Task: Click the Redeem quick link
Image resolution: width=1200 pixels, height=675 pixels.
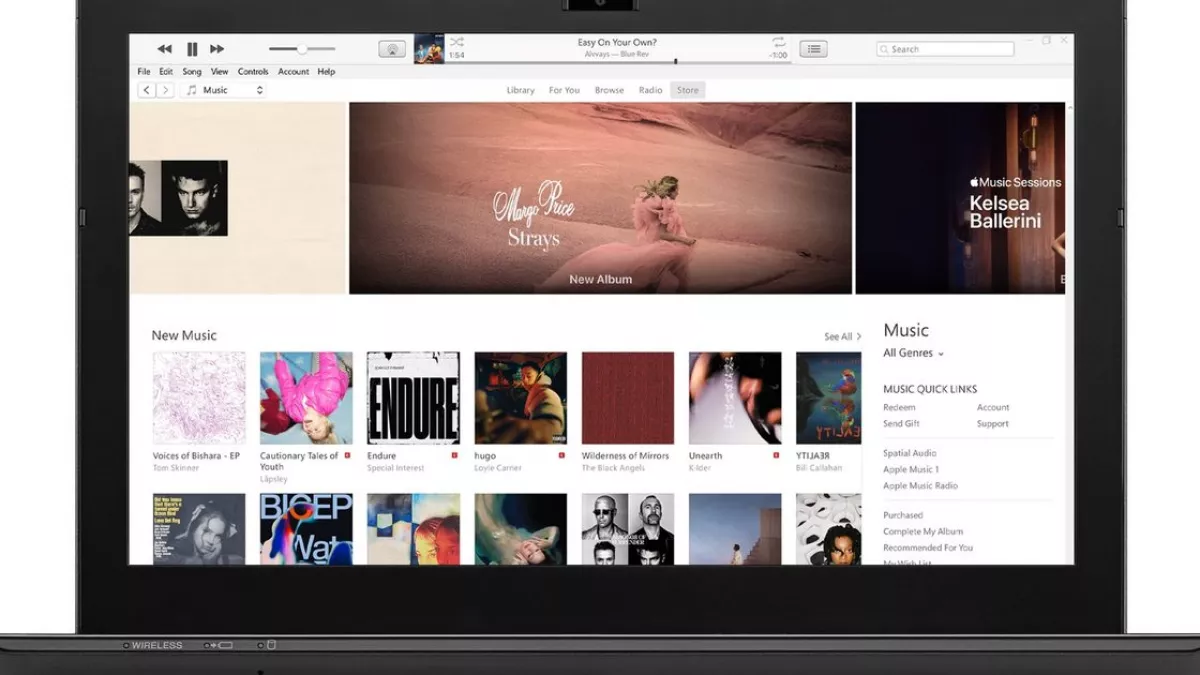Action: [x=899, y=408]
